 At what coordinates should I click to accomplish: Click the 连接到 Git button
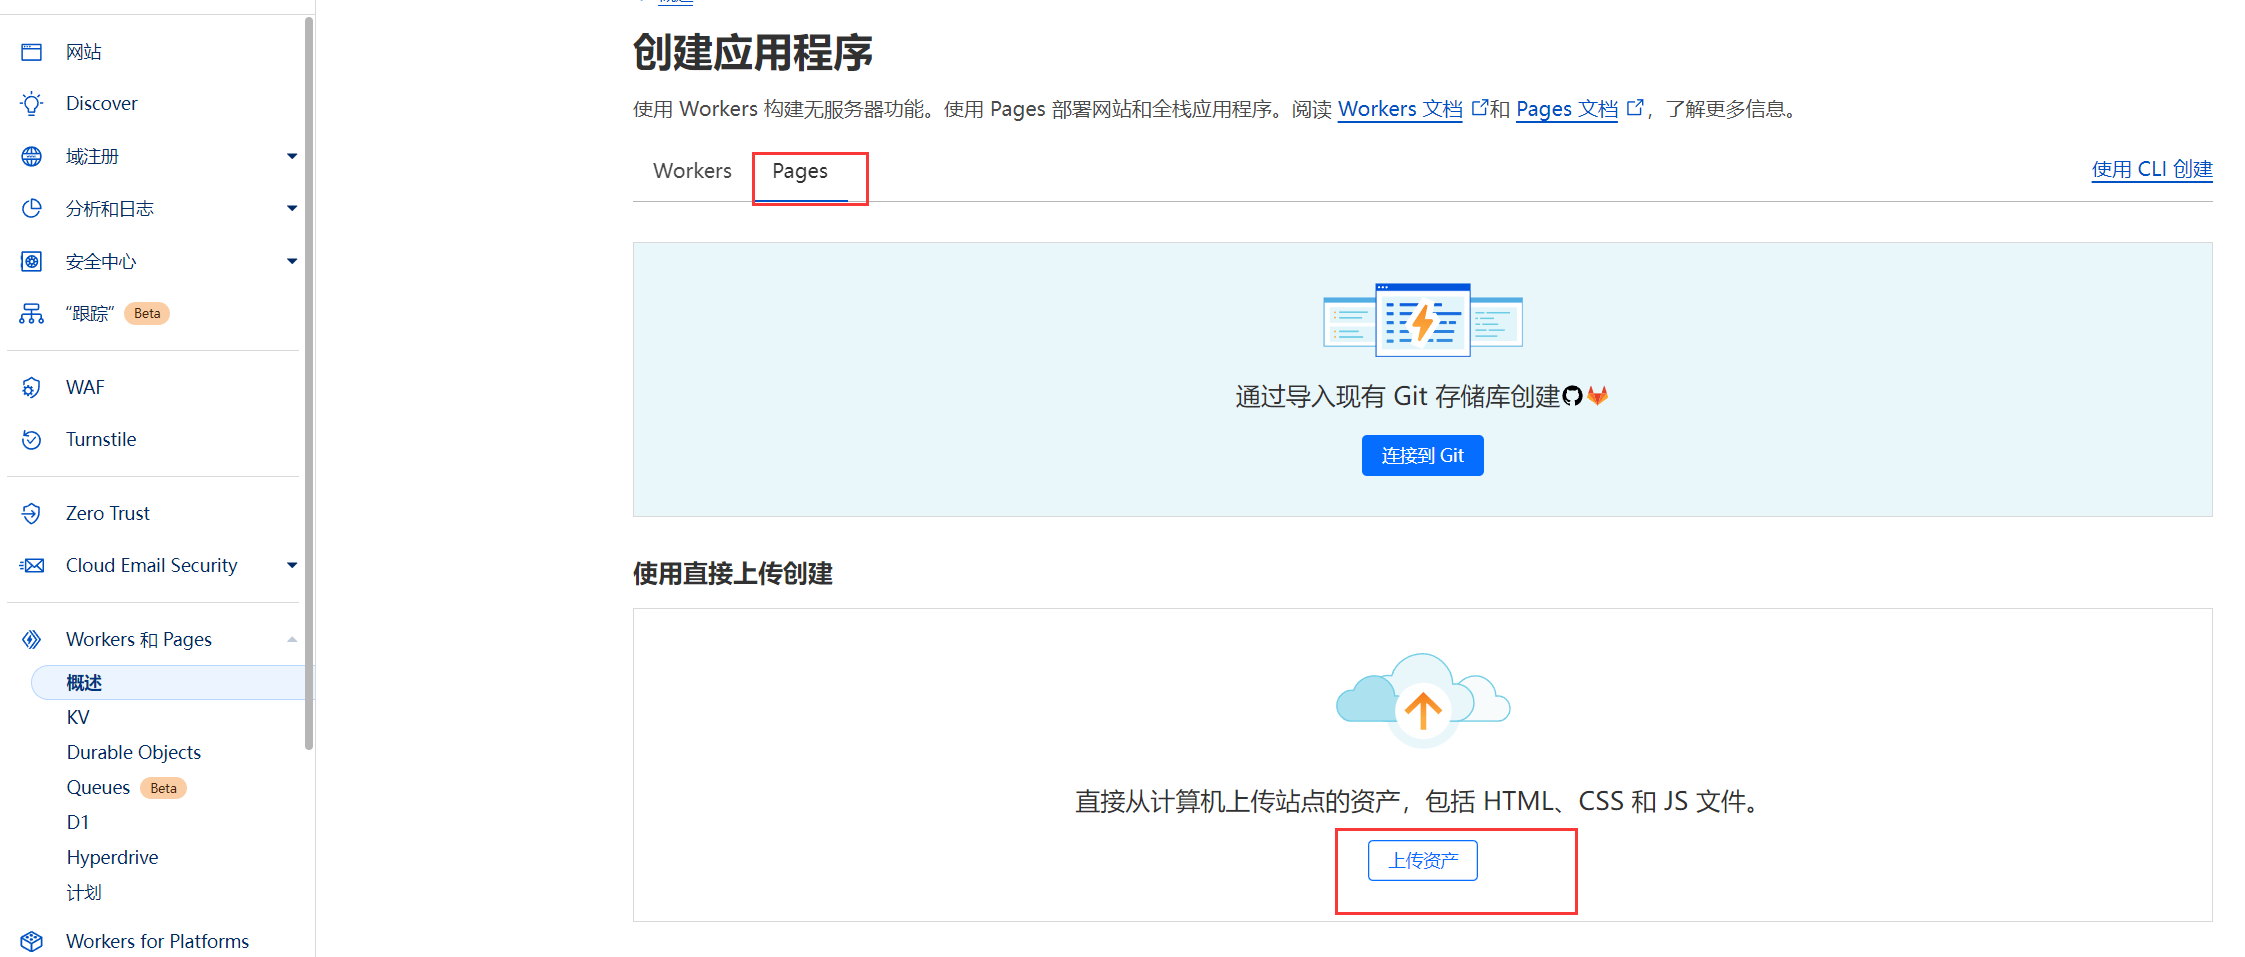(1422, 456)
